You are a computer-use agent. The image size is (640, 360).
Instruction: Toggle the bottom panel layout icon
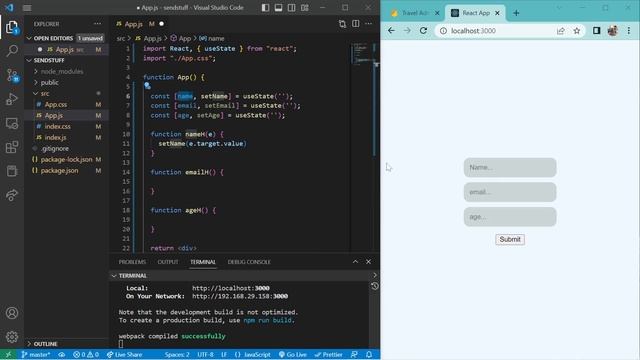coord(278,8)
